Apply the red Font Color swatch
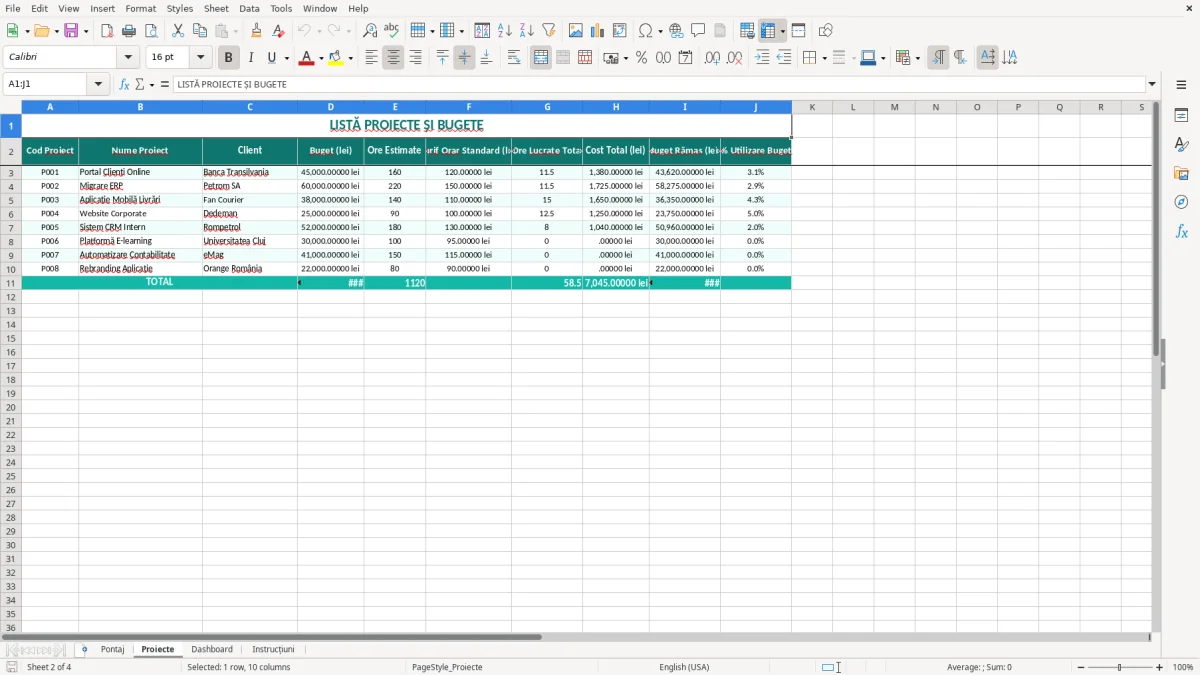This screenshot has height=675, width=1200. coord(306,58)
